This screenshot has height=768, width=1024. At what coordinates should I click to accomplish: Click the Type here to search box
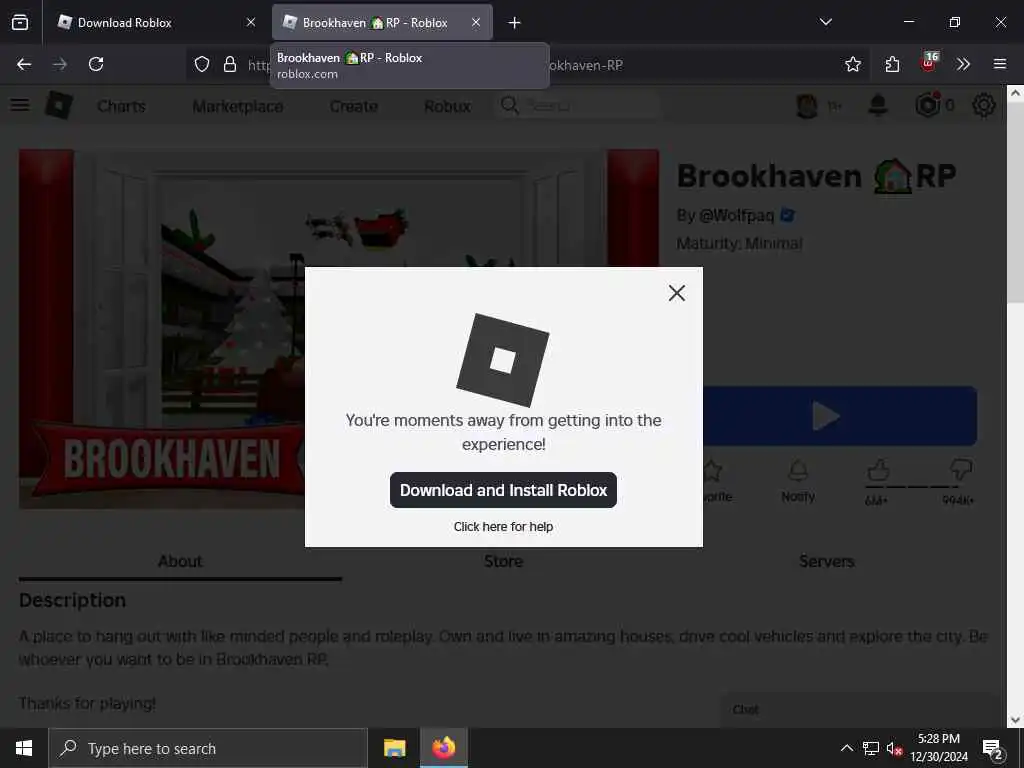click(208, 748)
